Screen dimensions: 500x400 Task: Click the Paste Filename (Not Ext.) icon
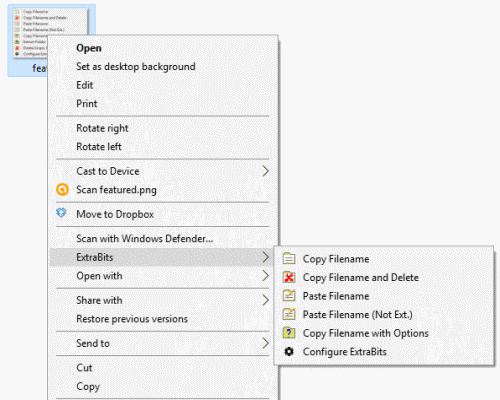(x=289, y=314)
